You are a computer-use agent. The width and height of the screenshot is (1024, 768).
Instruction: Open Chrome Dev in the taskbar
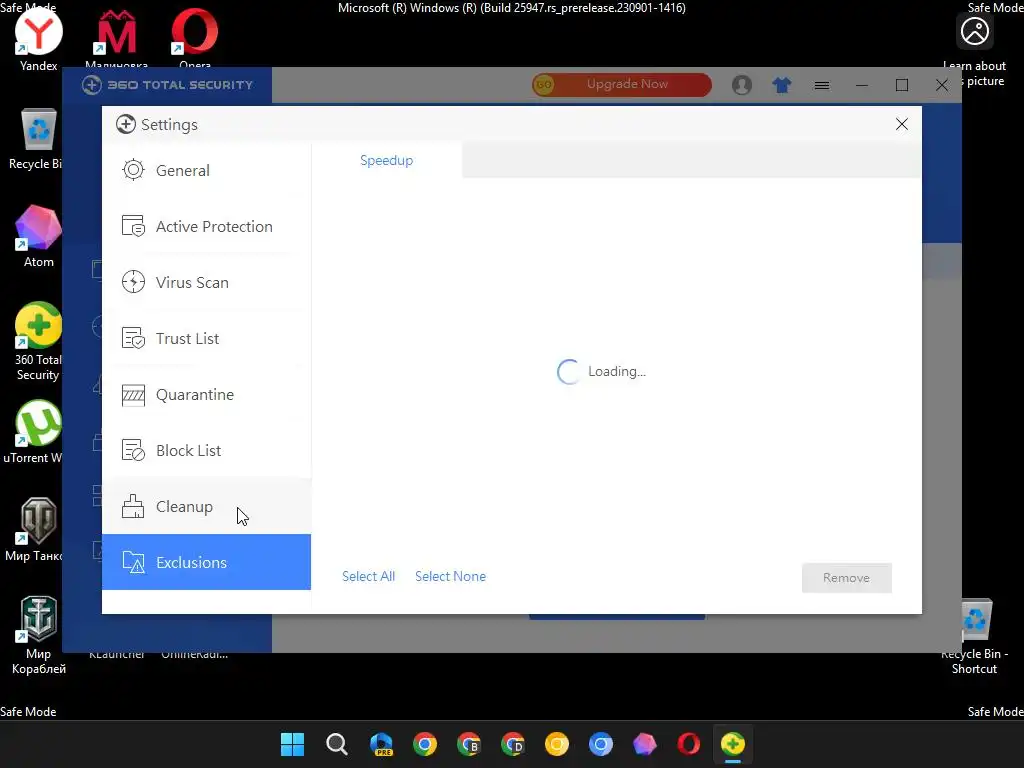coord(513,744)
